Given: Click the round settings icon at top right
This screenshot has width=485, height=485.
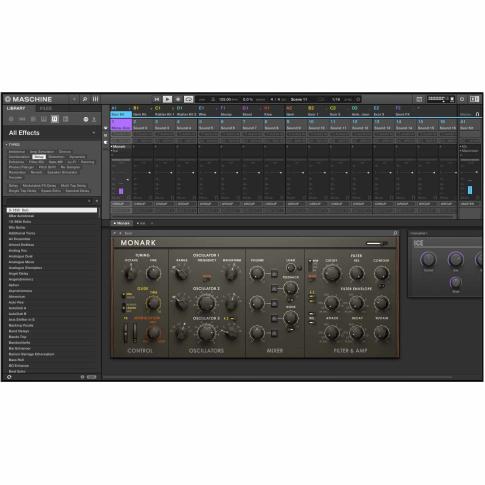Looking at the screenshot, I should click(x=462, y=99).
